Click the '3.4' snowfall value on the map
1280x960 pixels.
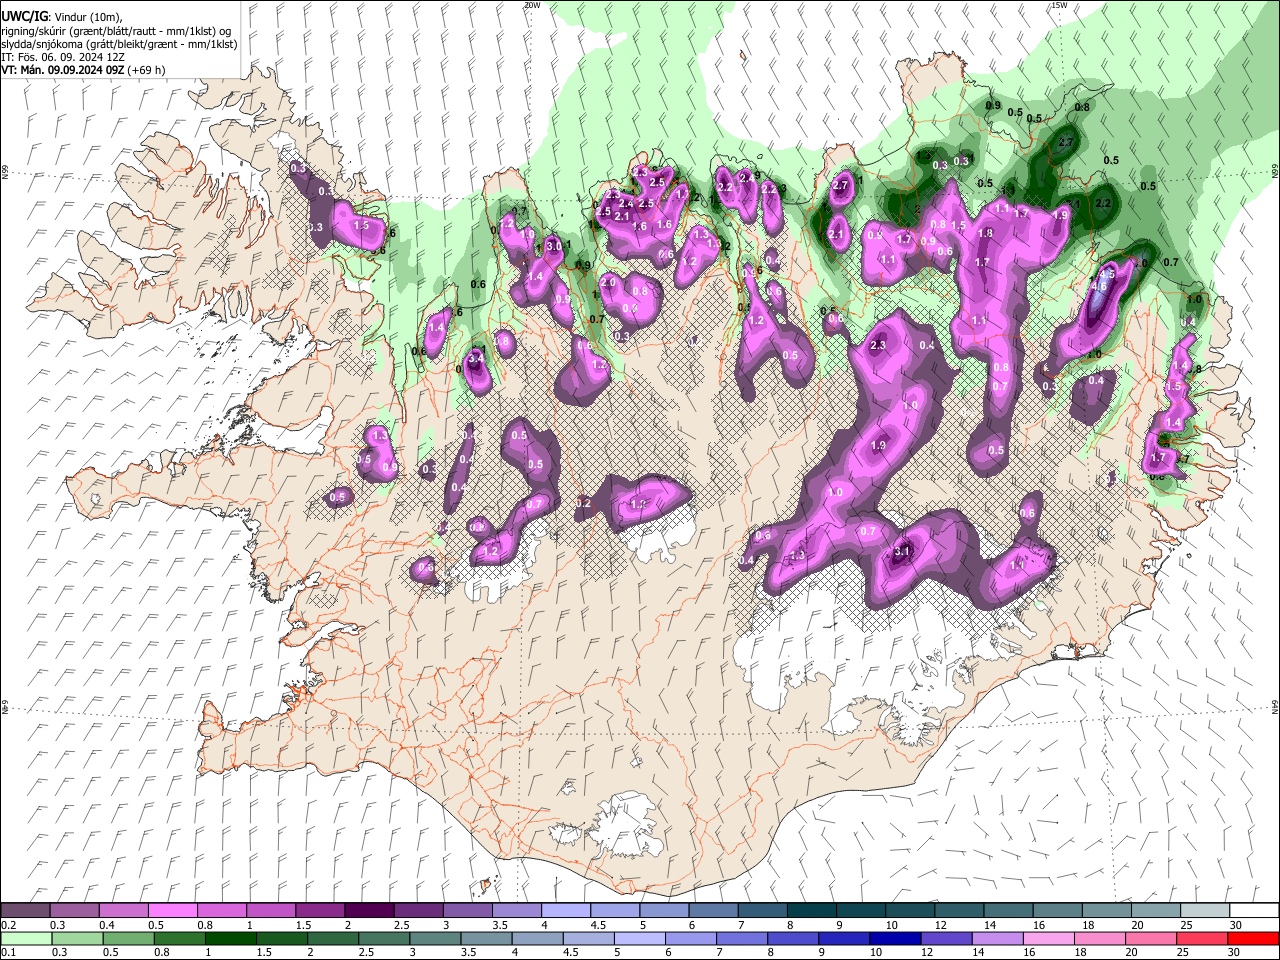(476, 358)
